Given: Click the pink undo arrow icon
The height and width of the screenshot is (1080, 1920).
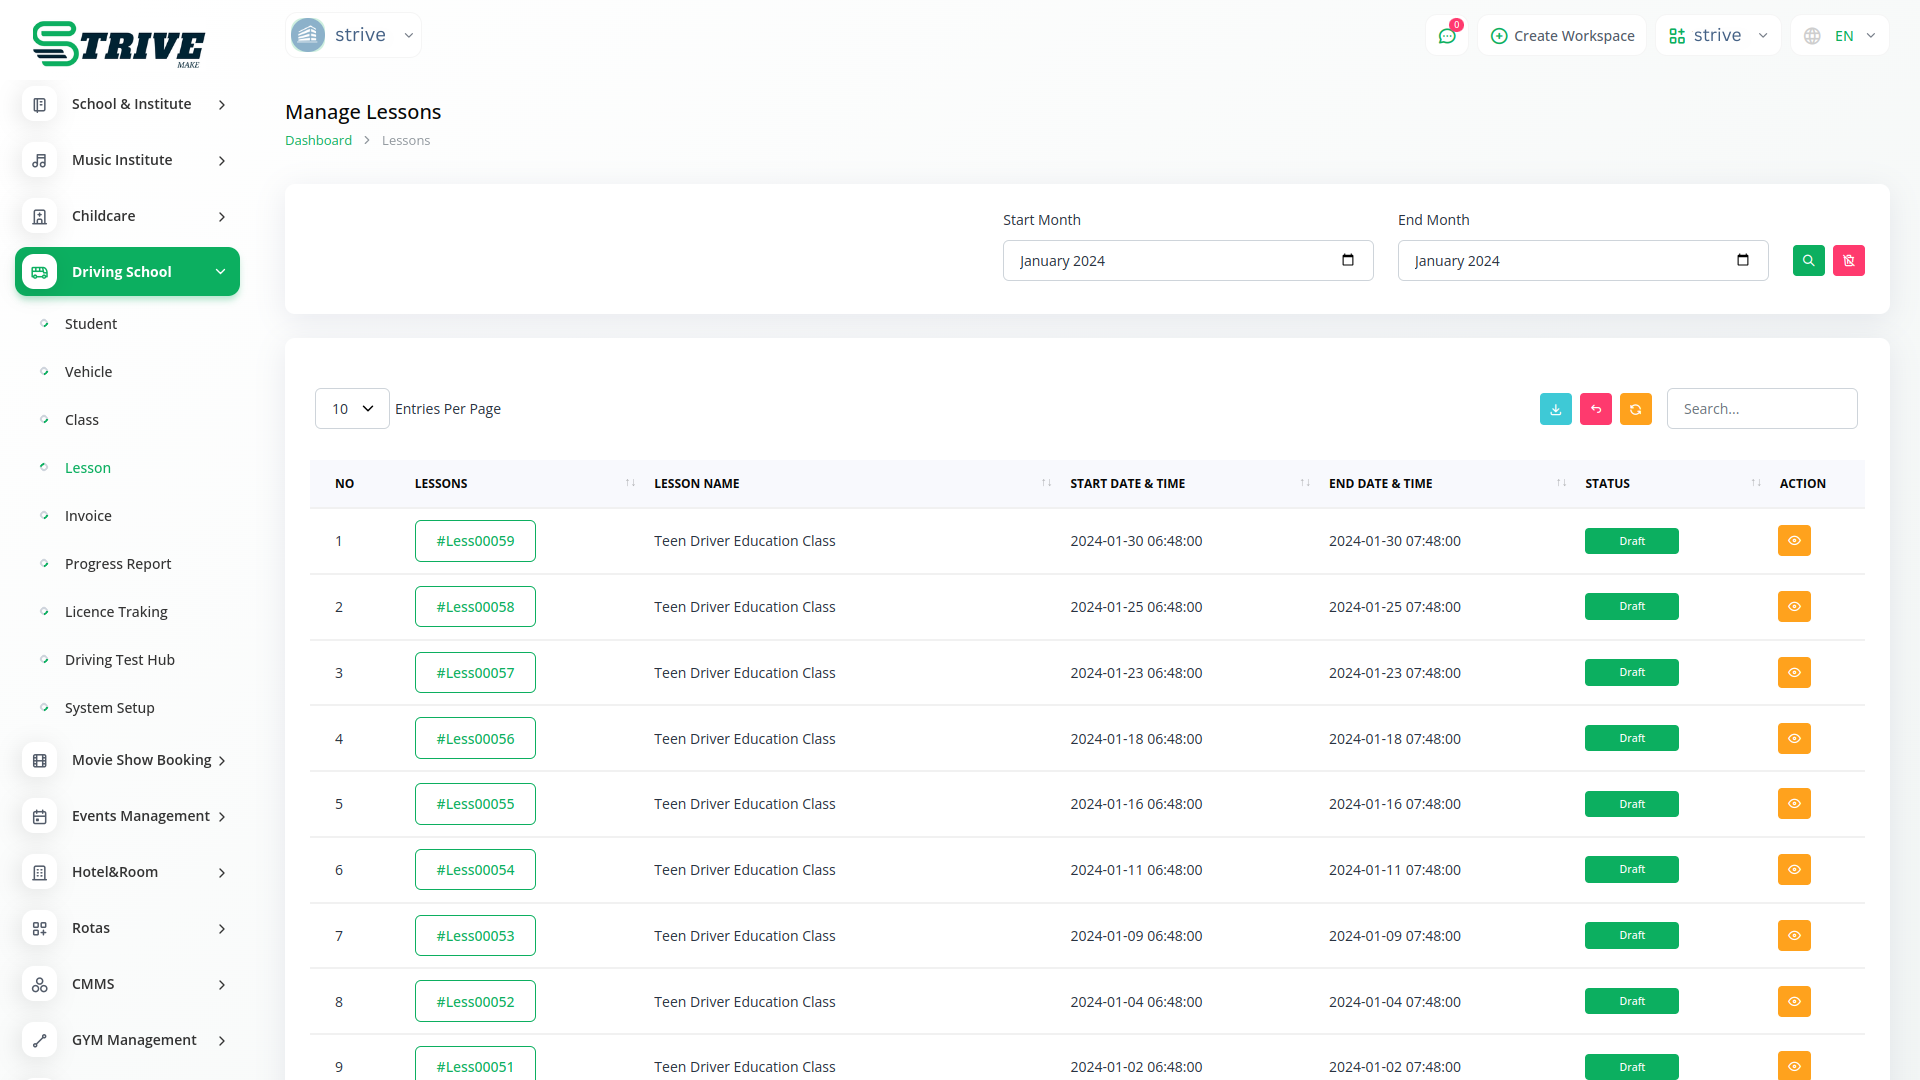Looking at the screenshot, I should click(x=1595, y=409).
